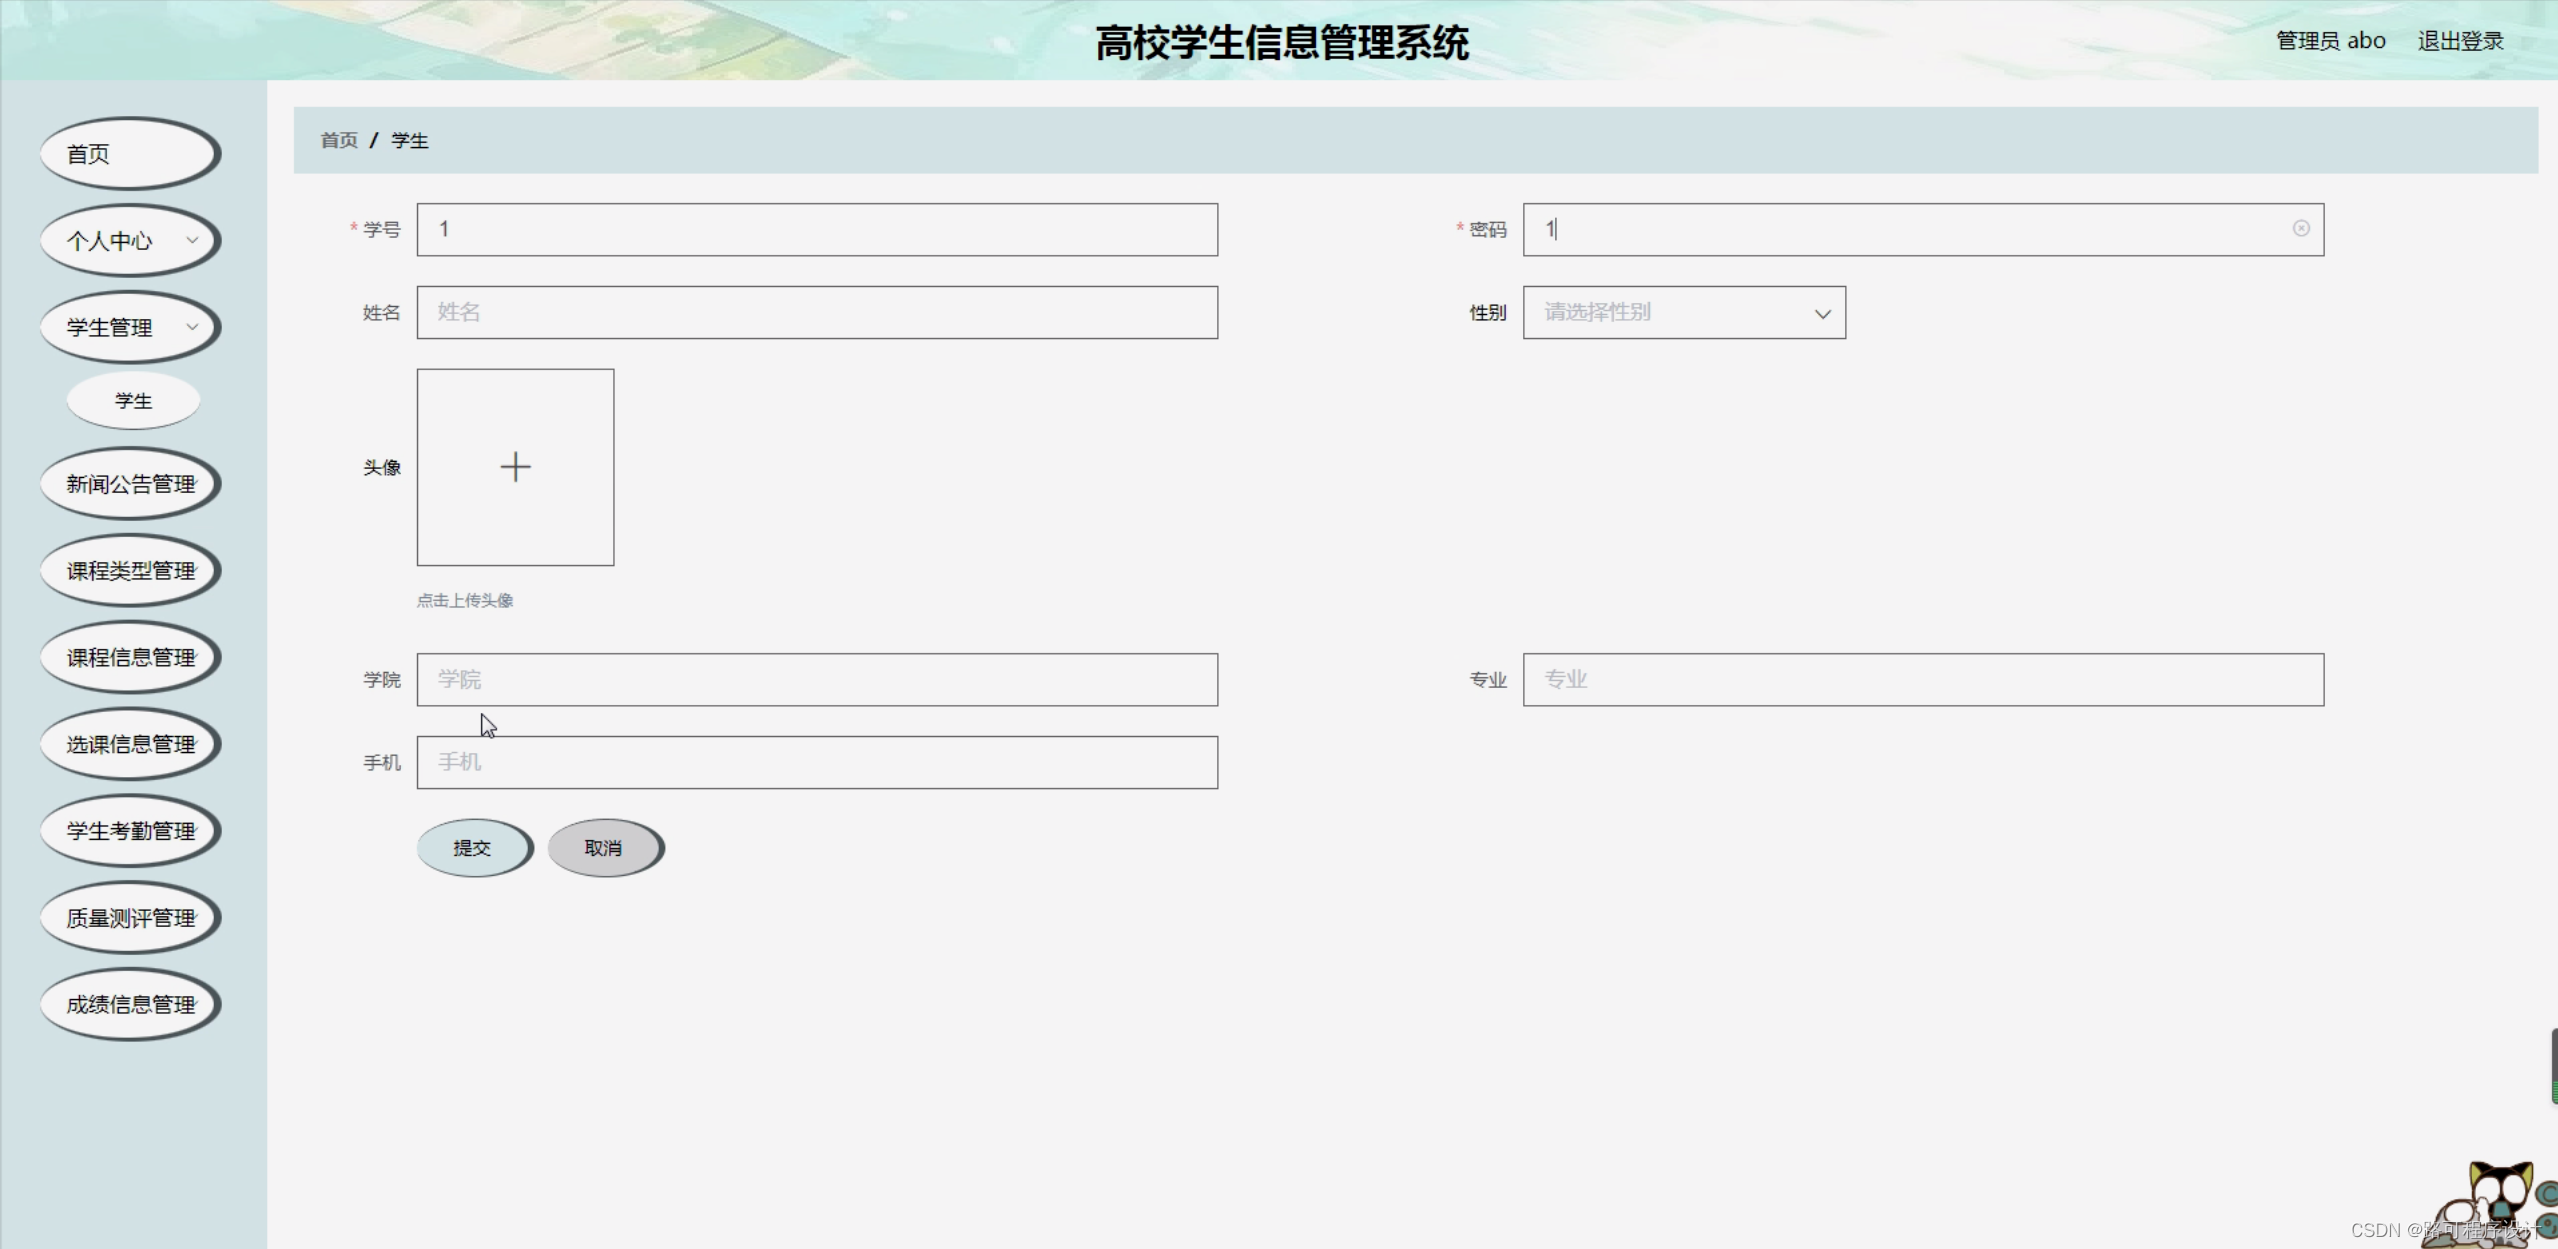Click 点击上传头像 upload link
2558x1249 pixels.
(x=465, y=601)
